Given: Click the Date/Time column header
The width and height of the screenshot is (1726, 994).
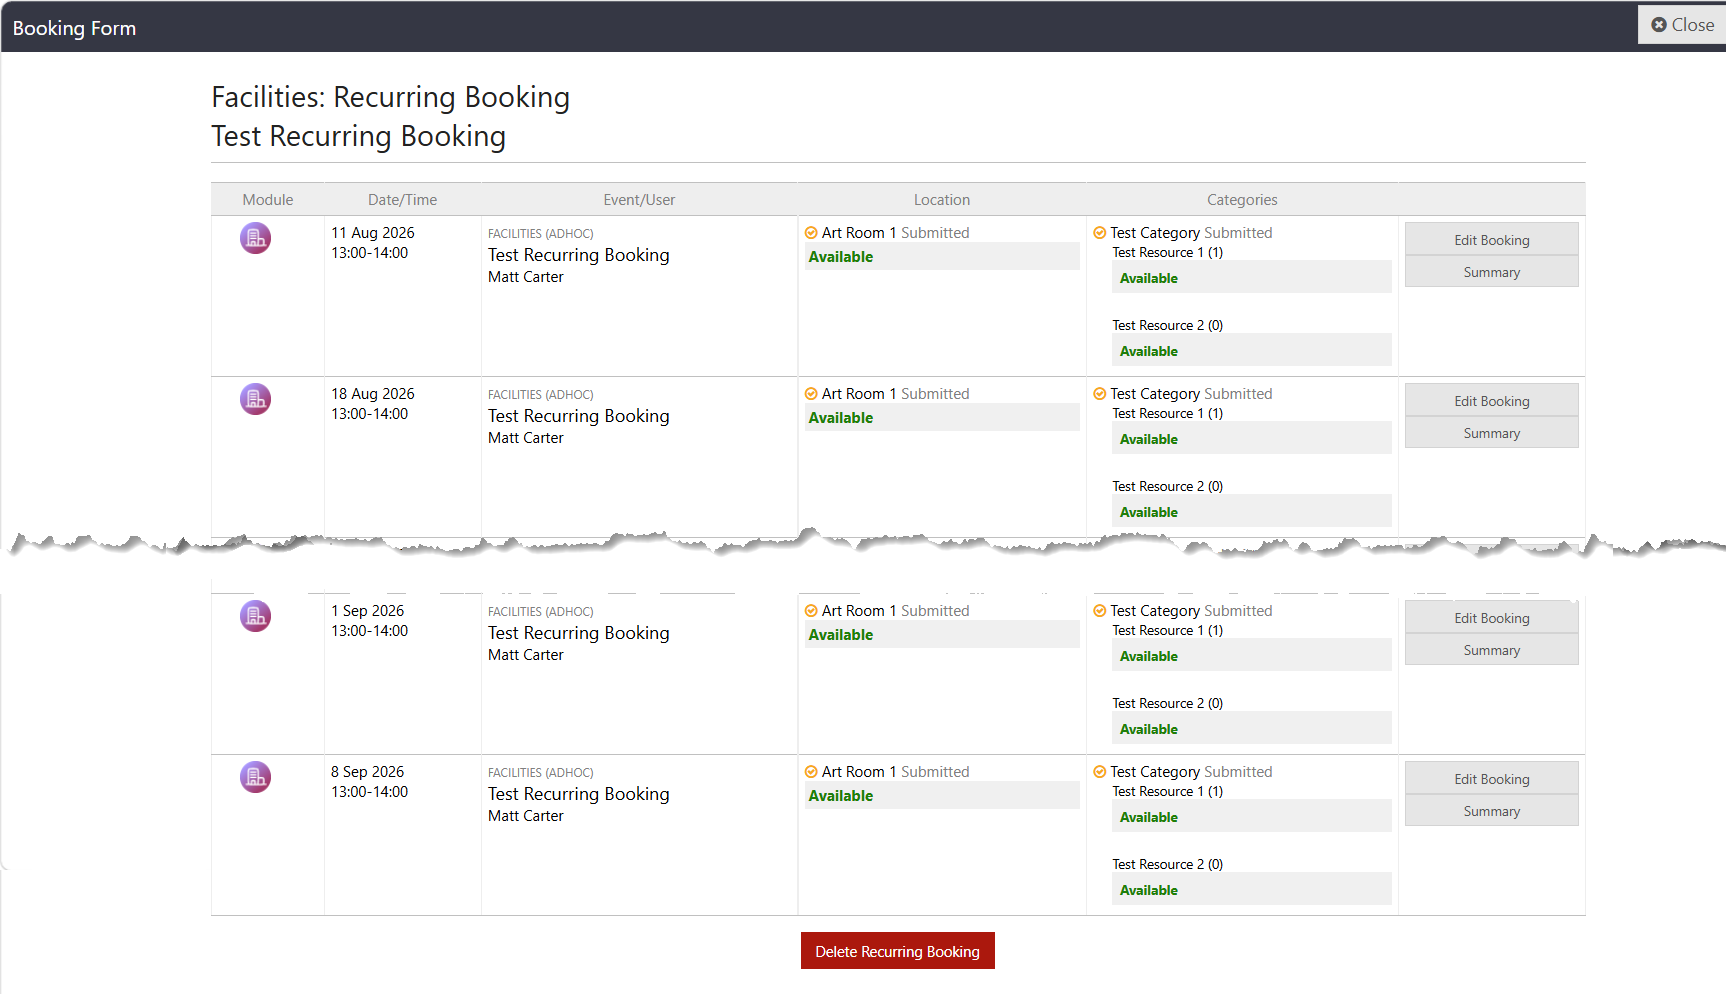Looking at the screenshot, I should (402, 200).
